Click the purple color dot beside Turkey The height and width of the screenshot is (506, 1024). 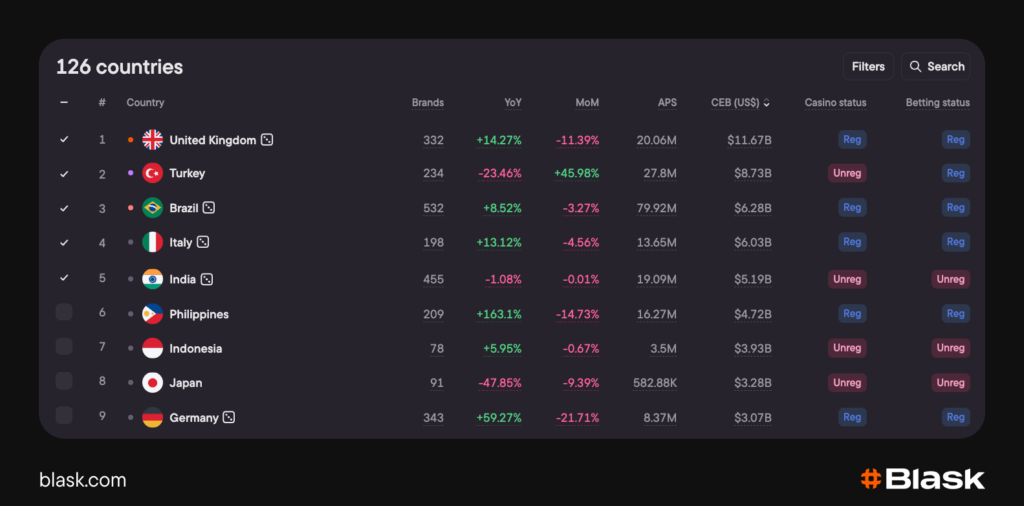[x=131, y=173]
